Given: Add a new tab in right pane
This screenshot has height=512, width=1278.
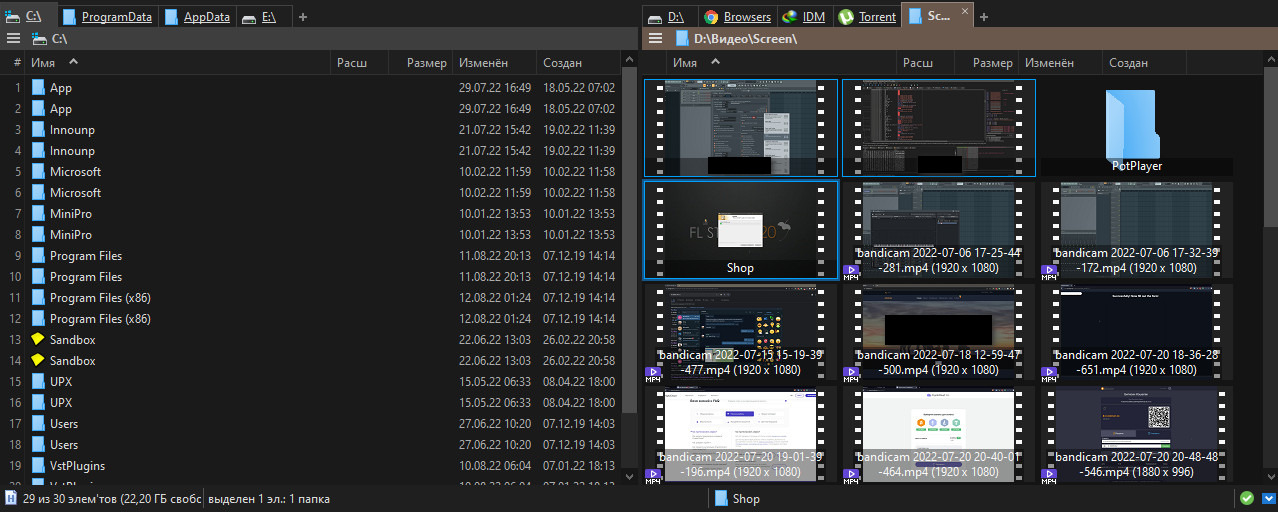Looking at the screenshot, I should click(983, 17).
